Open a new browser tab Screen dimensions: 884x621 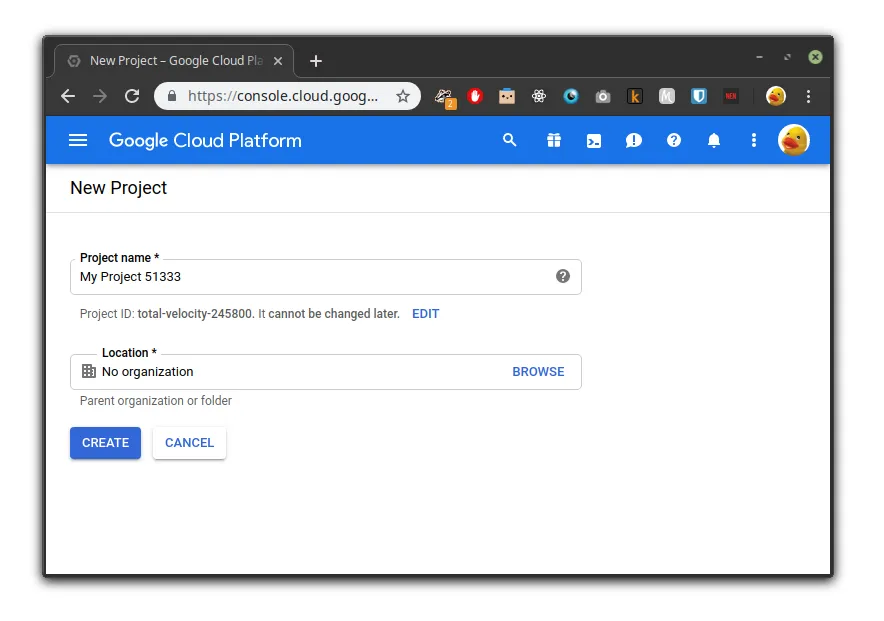315,61
